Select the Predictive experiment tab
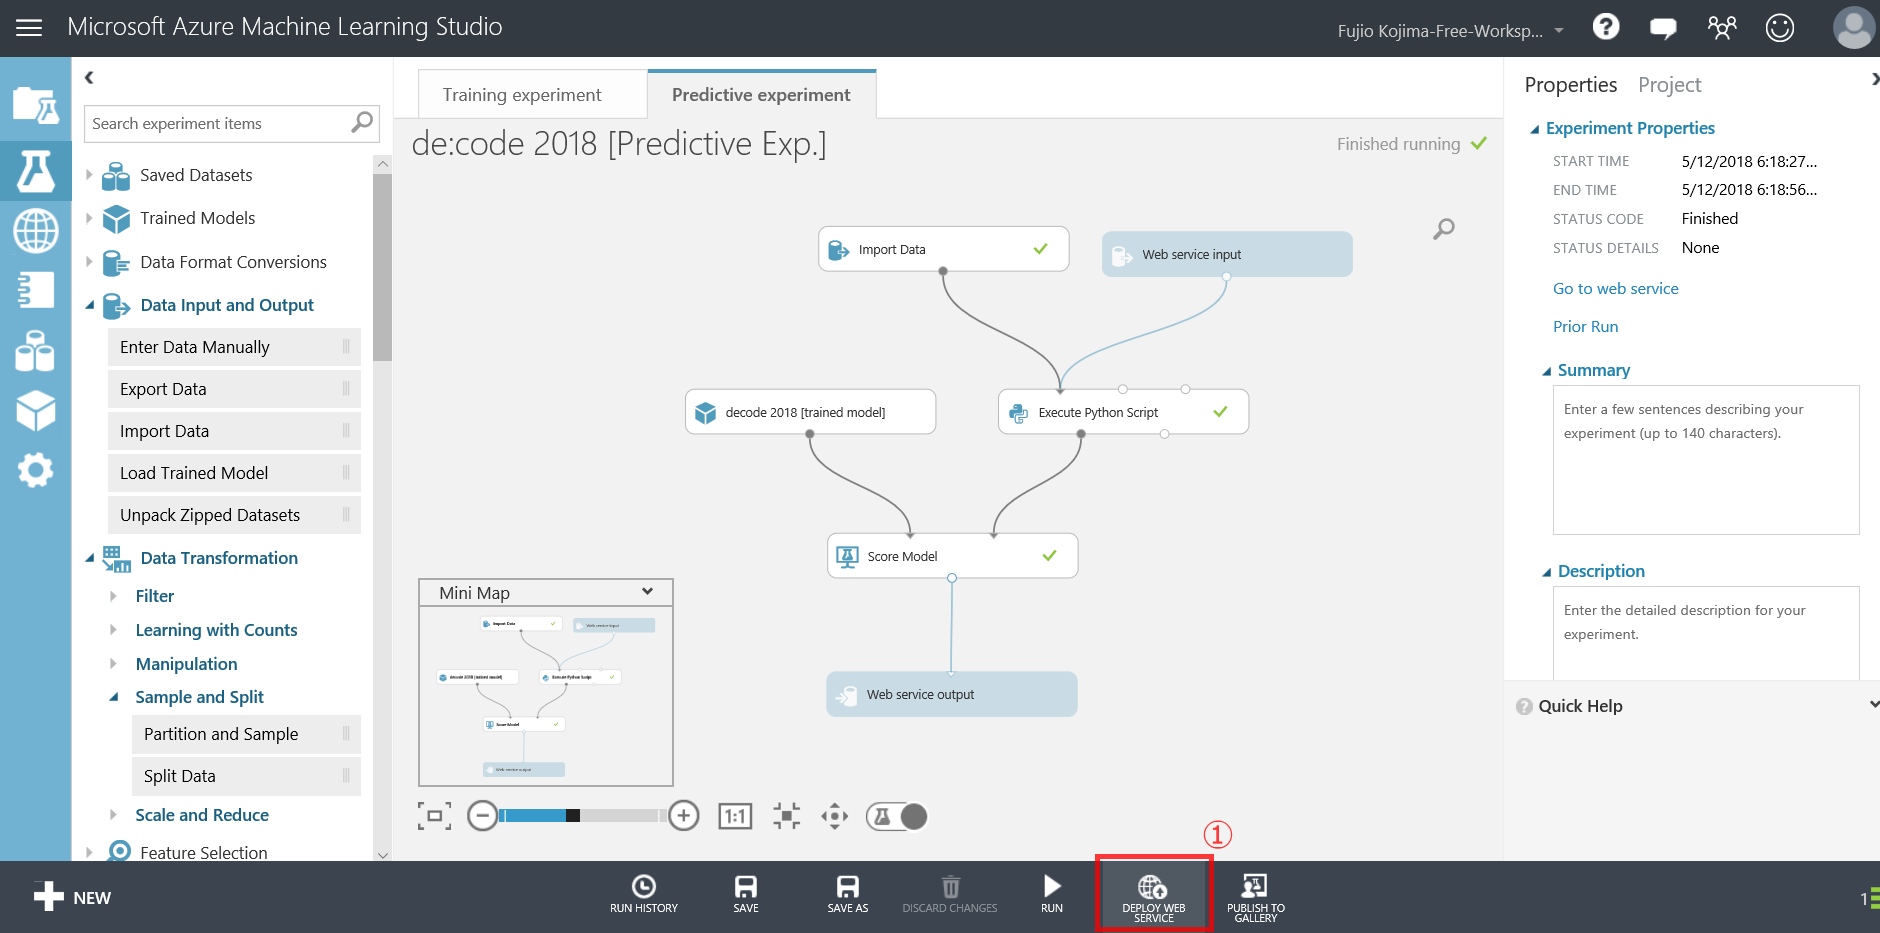The width and height of the screenshot is (1880, 933). point(761,95)
